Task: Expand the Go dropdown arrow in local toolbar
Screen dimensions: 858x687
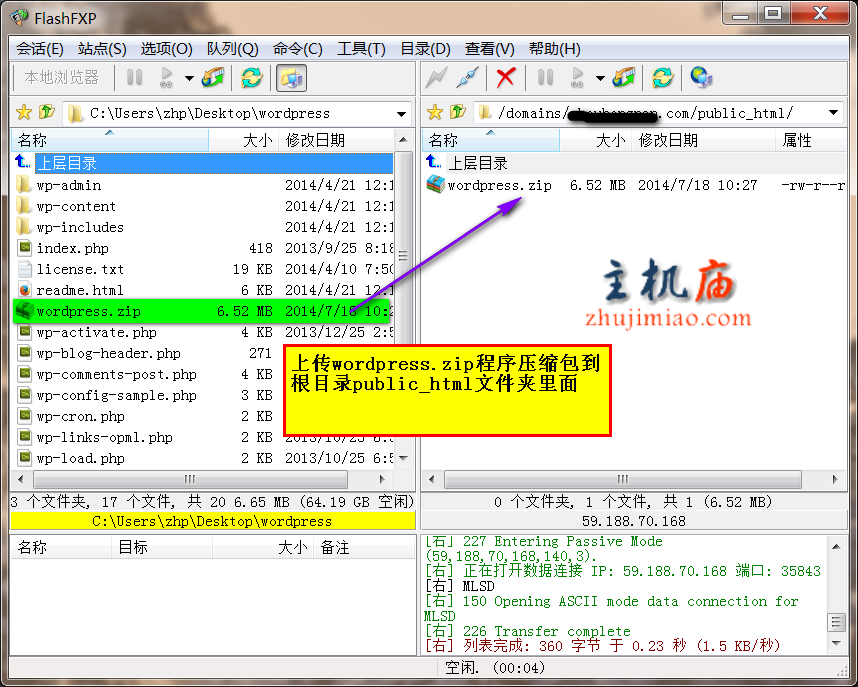Action: click(x=189, y=78)
